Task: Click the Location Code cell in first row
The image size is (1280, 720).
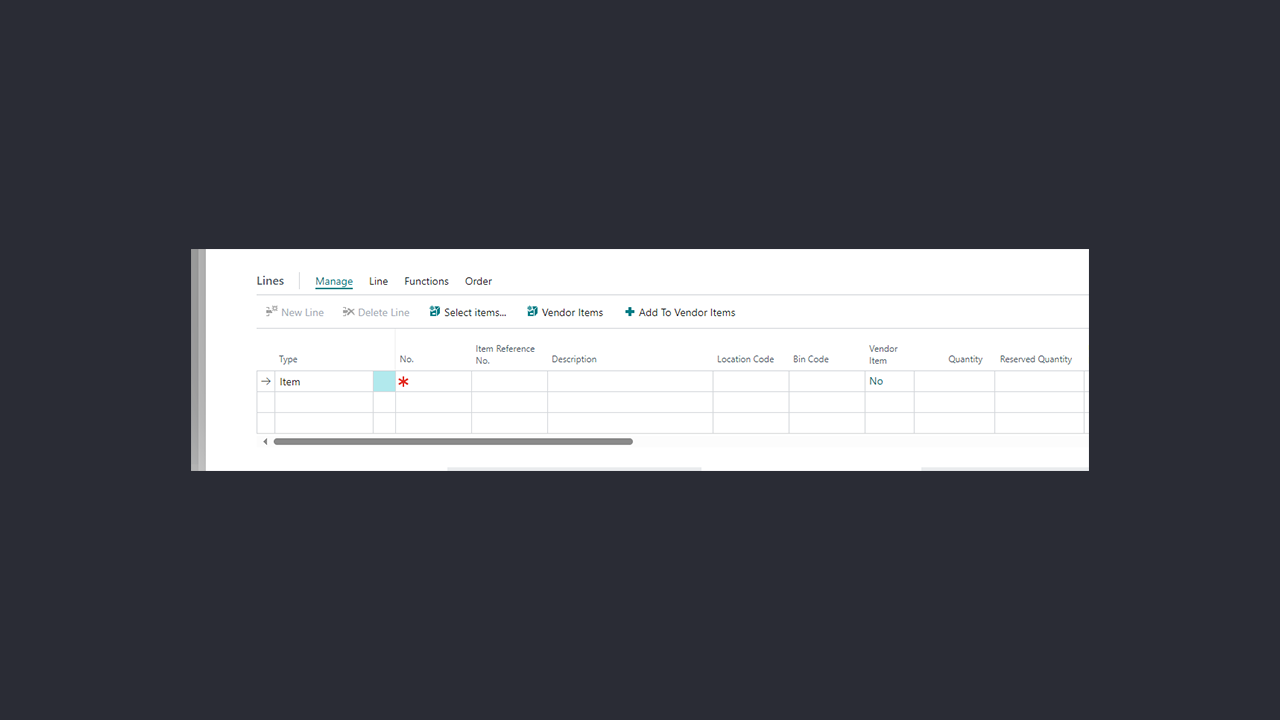Action: 750,382
